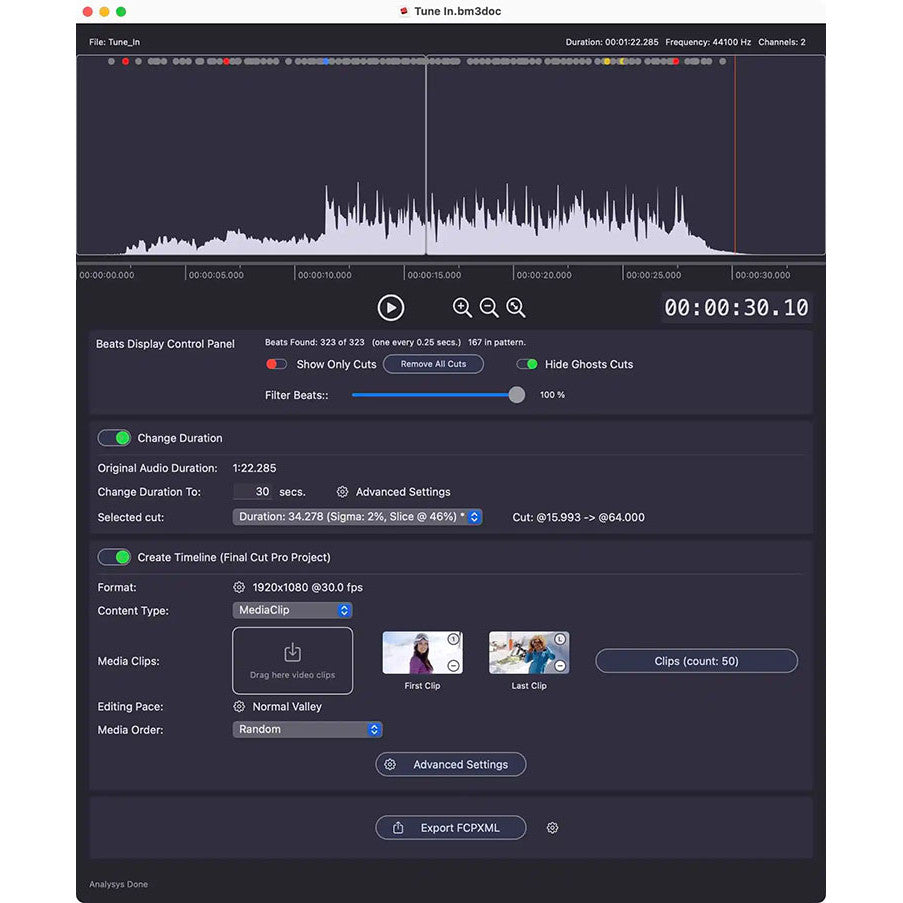Select the Last Clip thumbnail
Image resolution: width=903 pixels, height=903 pixels.
529,652
